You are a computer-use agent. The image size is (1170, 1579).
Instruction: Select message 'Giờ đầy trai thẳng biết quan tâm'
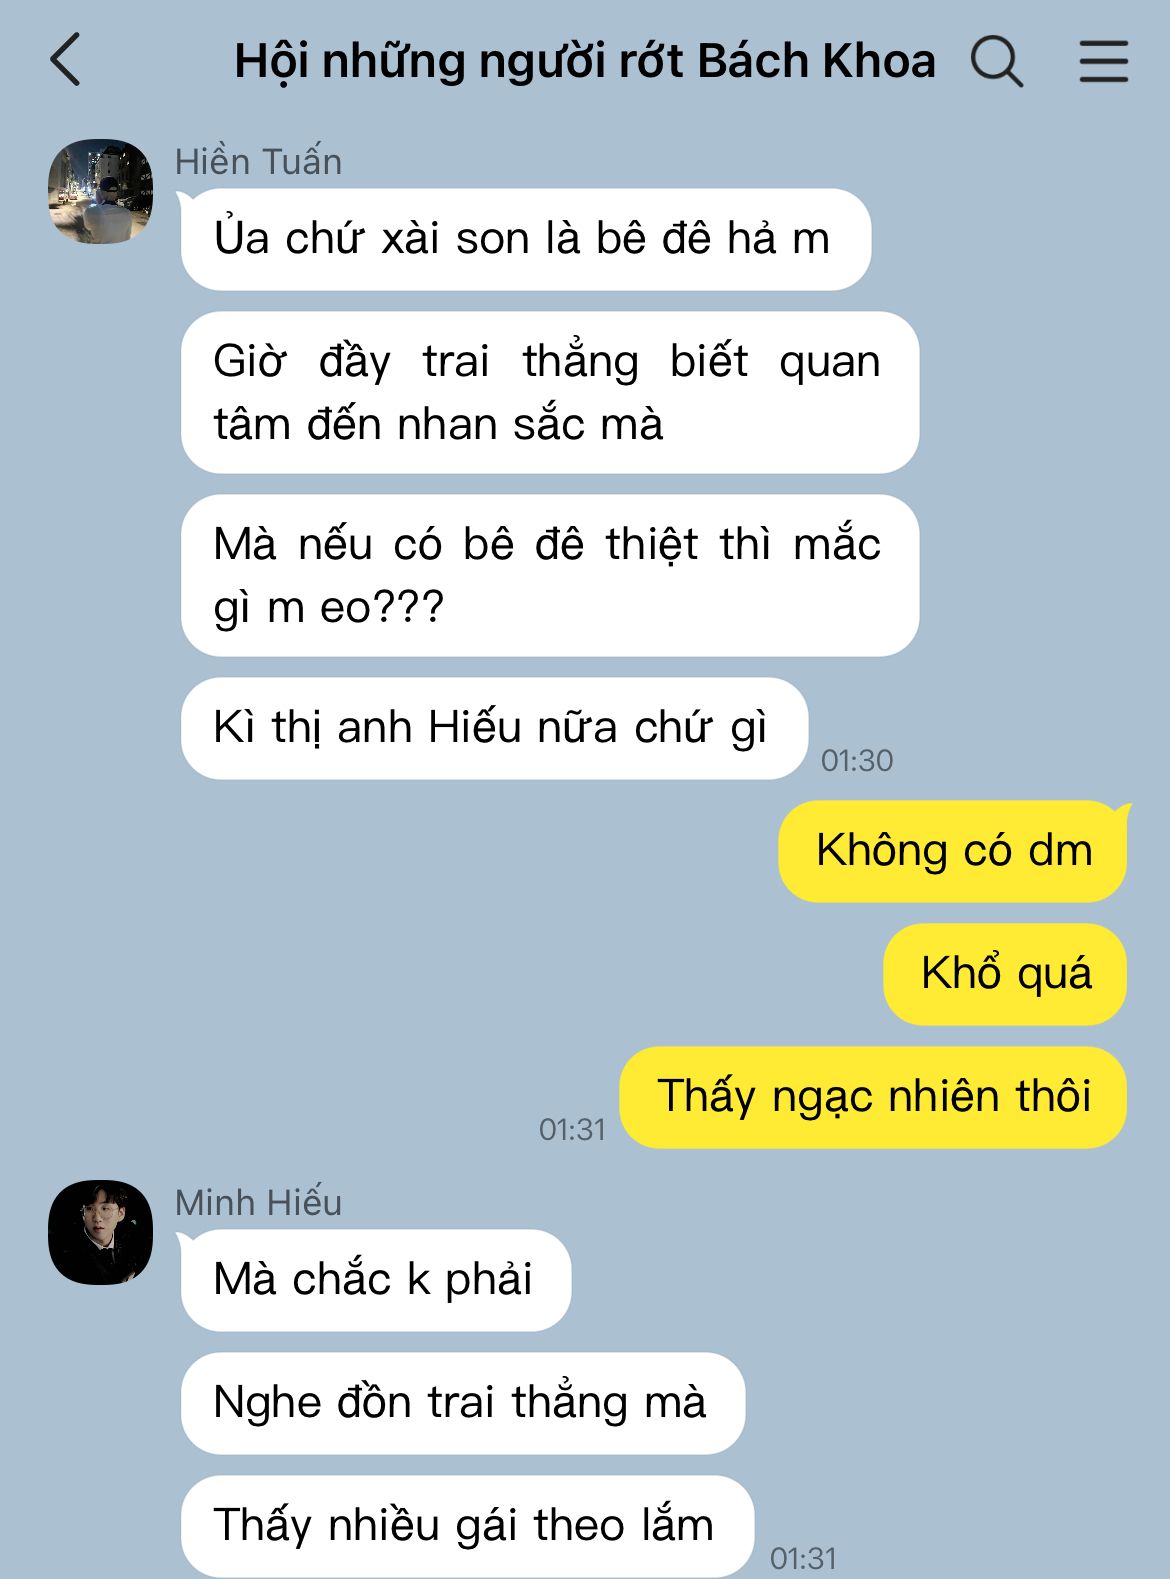[x=550, y=392]
